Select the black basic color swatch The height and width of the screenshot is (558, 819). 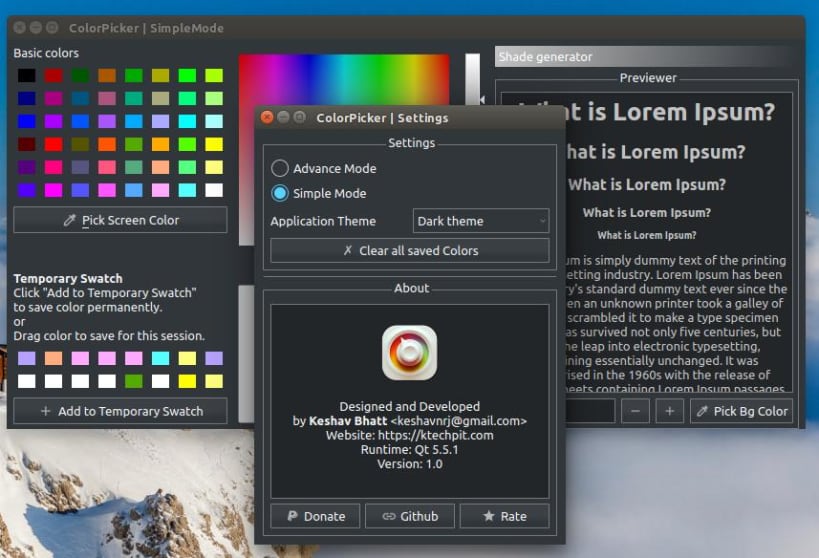point(27,75)
